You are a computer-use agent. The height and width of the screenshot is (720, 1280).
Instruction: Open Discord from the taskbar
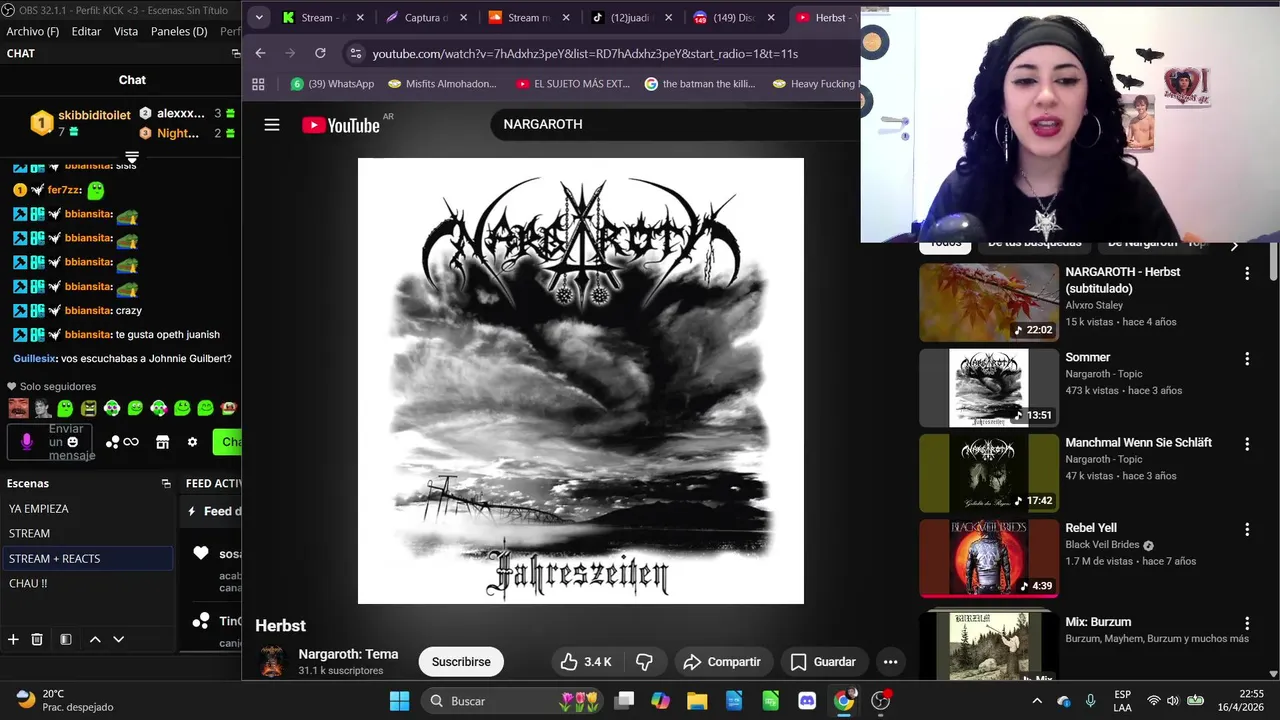(x=807, y=701)
